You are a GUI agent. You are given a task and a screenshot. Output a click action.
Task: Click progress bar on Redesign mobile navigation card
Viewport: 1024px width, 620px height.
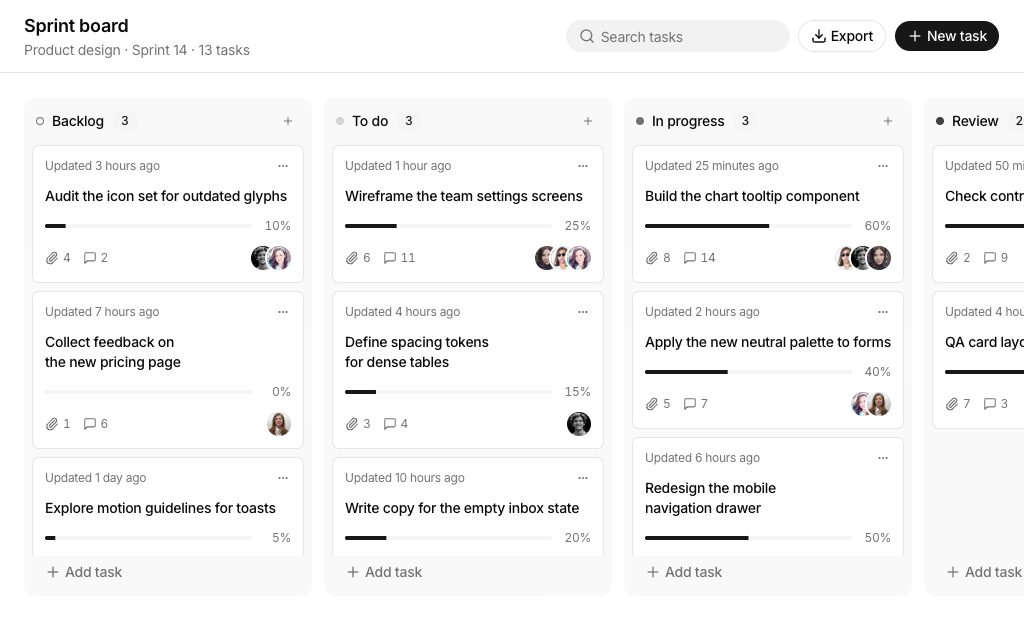[x=748, y=538]
